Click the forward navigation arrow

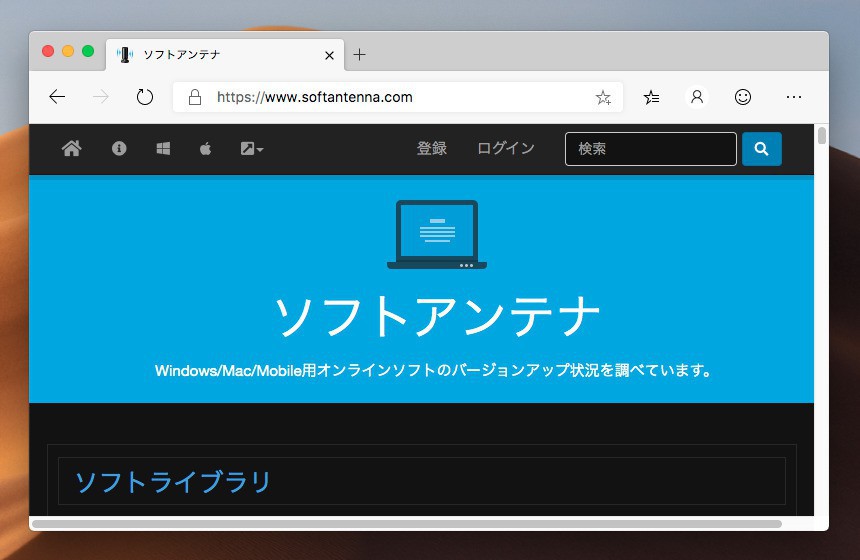[101, 97]
